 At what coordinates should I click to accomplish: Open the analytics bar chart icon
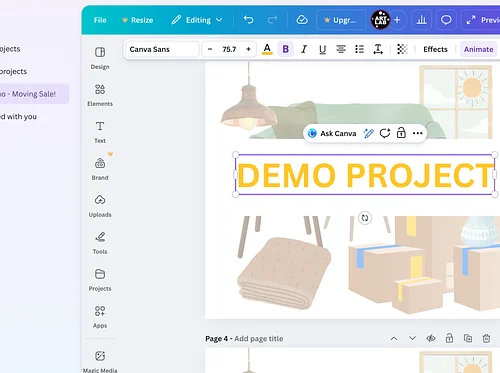[421, 20]
